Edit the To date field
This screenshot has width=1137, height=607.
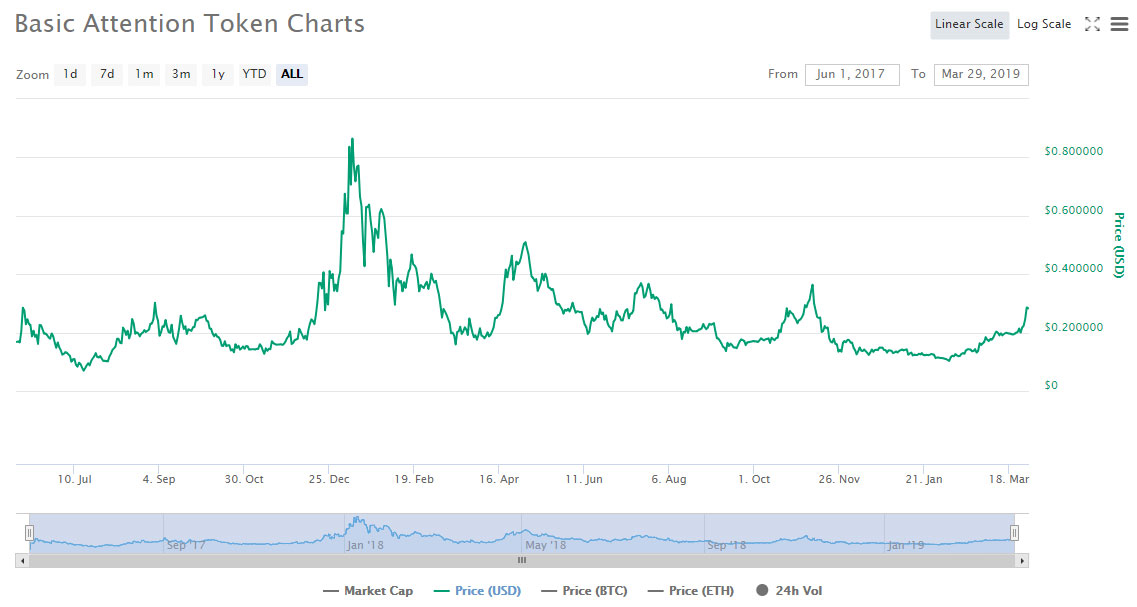coord(980,74)
